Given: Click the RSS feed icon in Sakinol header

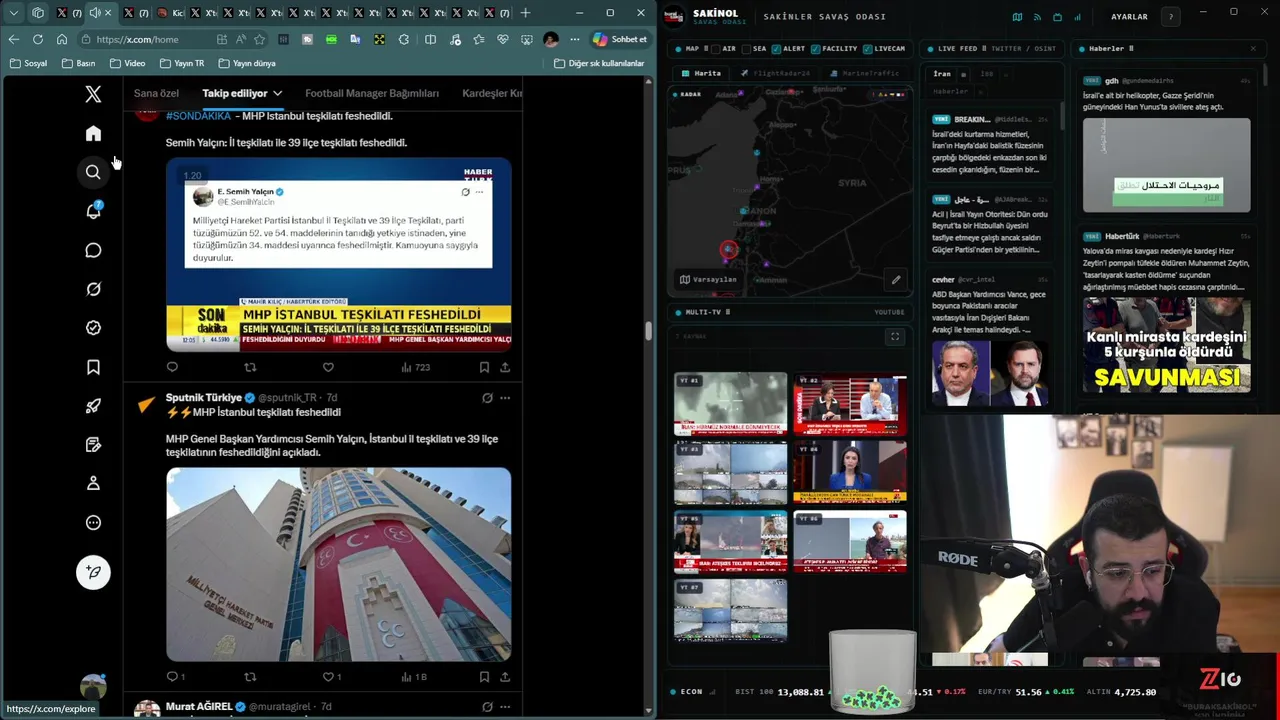Looking at the screenshot, I should [1037, 17].
